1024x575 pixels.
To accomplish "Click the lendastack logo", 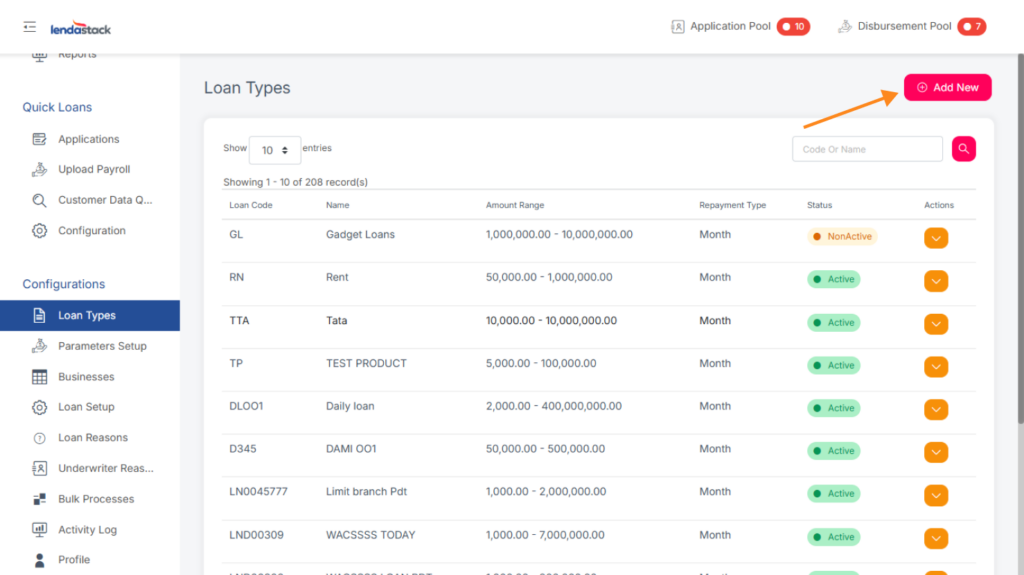I will click(x=79, y=28).
